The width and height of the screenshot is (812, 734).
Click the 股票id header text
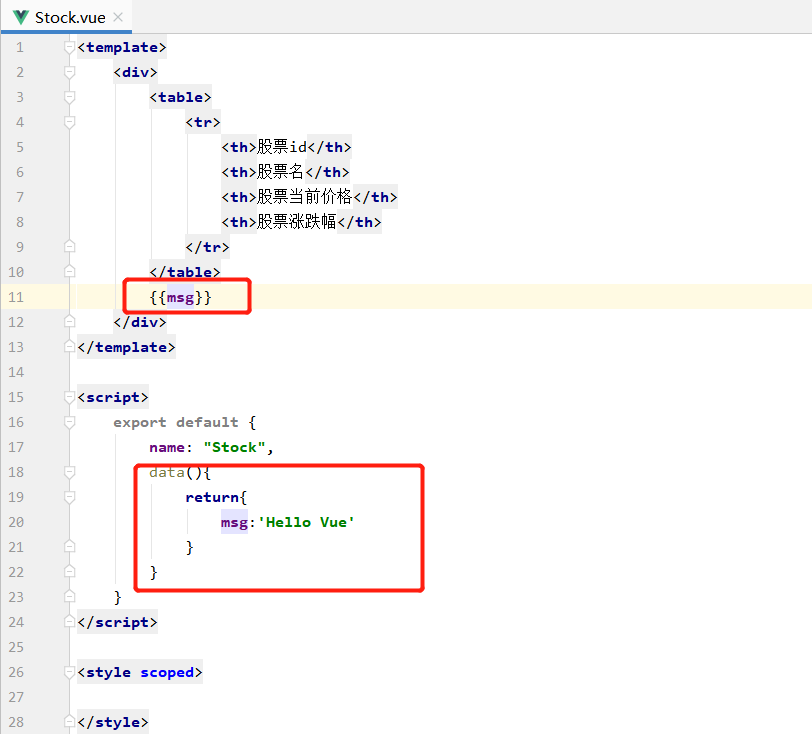pyautogui.click(x=282, y=147)
